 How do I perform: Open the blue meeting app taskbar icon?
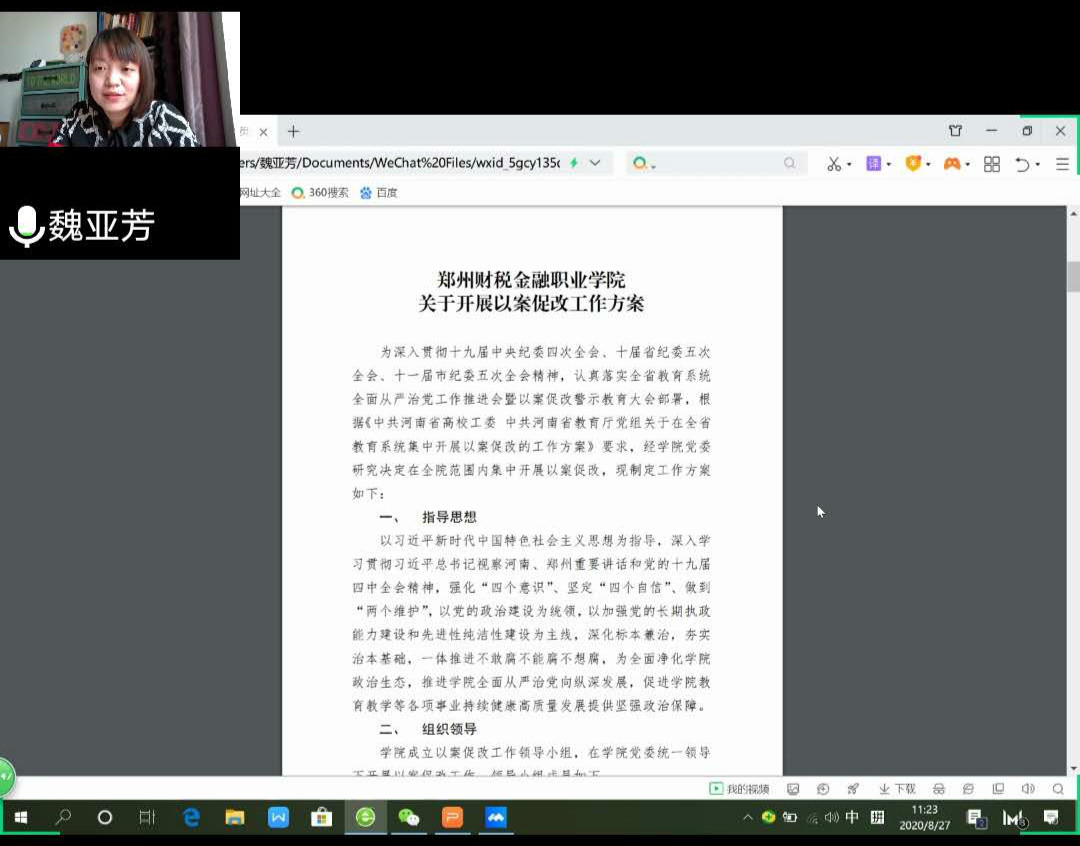[496, 818]
